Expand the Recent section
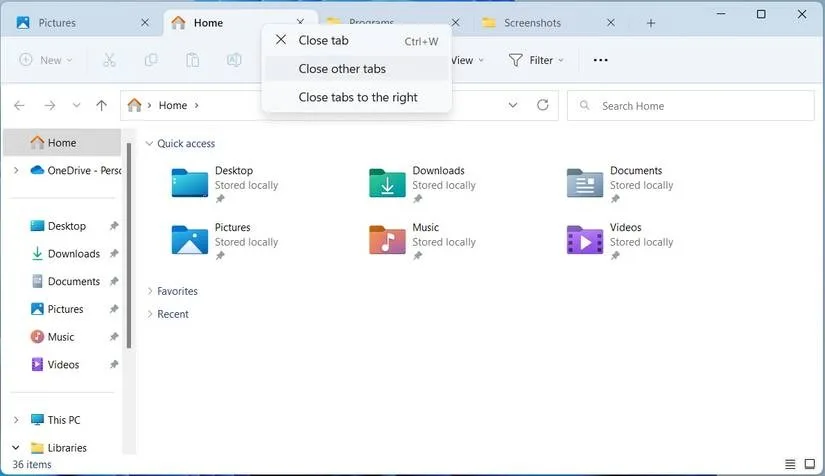825x476 pixels. pos(149,314)
